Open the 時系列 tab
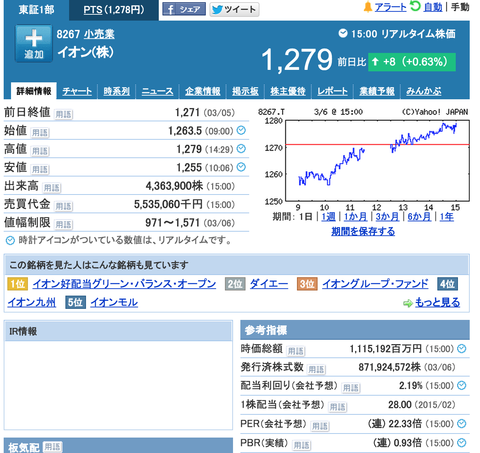 click(117, 91)
